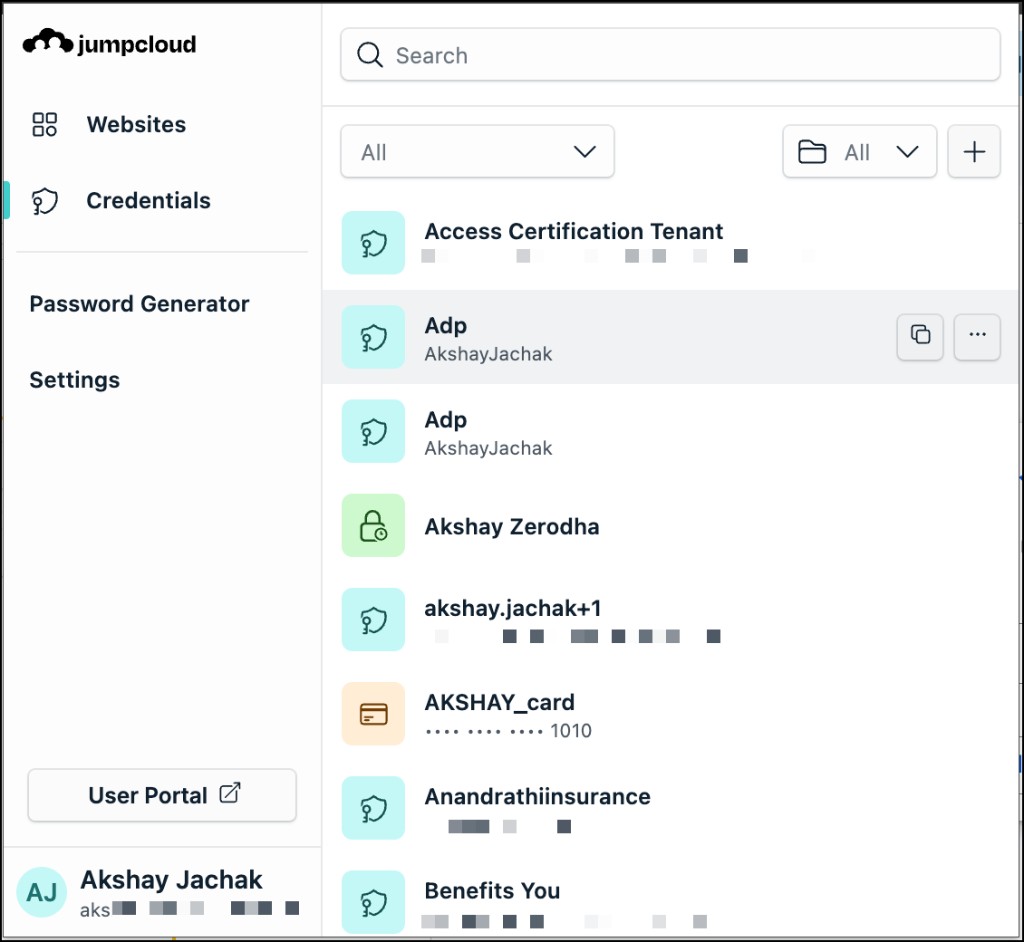The height and width of the screenshot is (942, 1024).
Task: Open the more options menu for highlighted Adp
Action: (x=977, y=336)
